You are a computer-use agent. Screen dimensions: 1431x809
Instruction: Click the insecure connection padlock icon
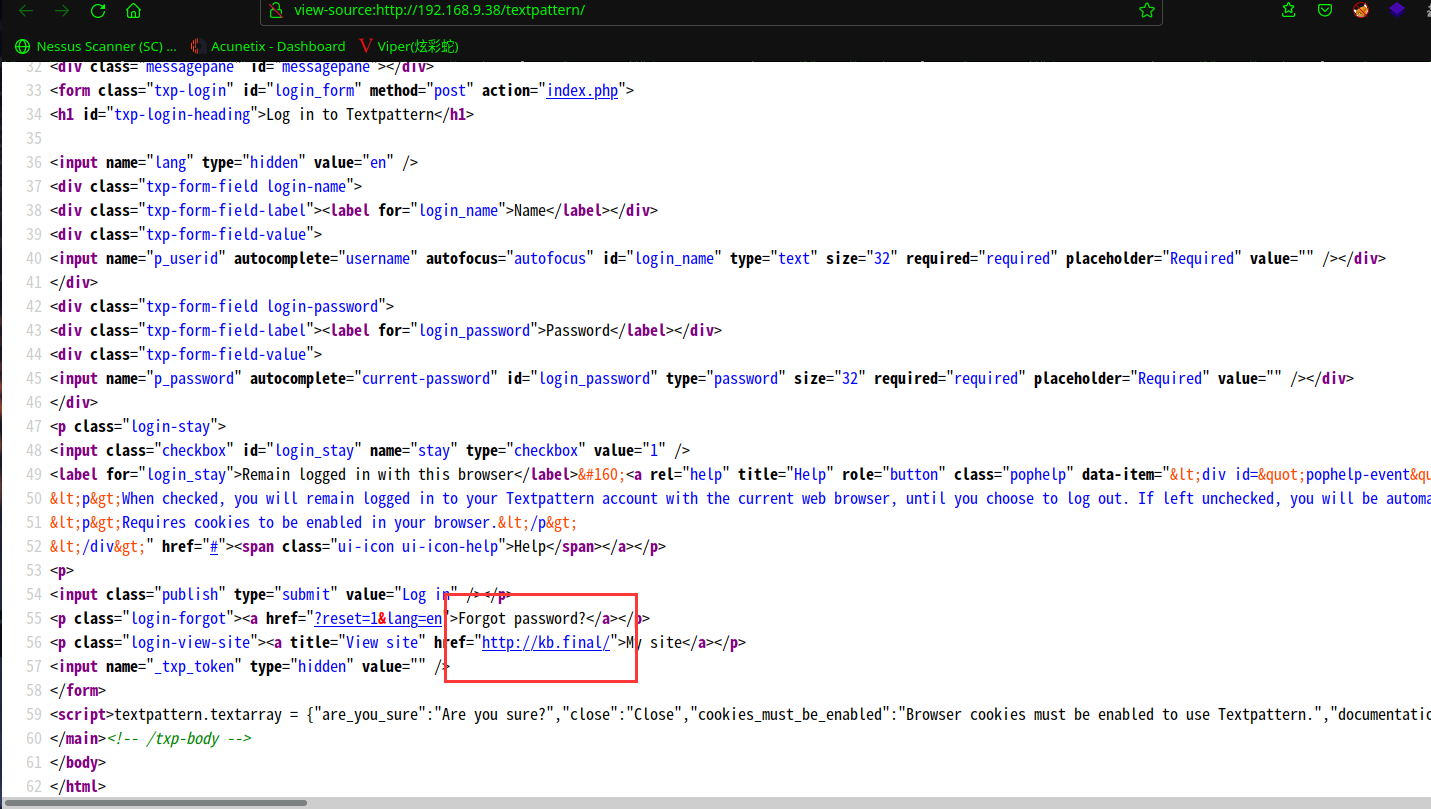(x=277, y=11)
